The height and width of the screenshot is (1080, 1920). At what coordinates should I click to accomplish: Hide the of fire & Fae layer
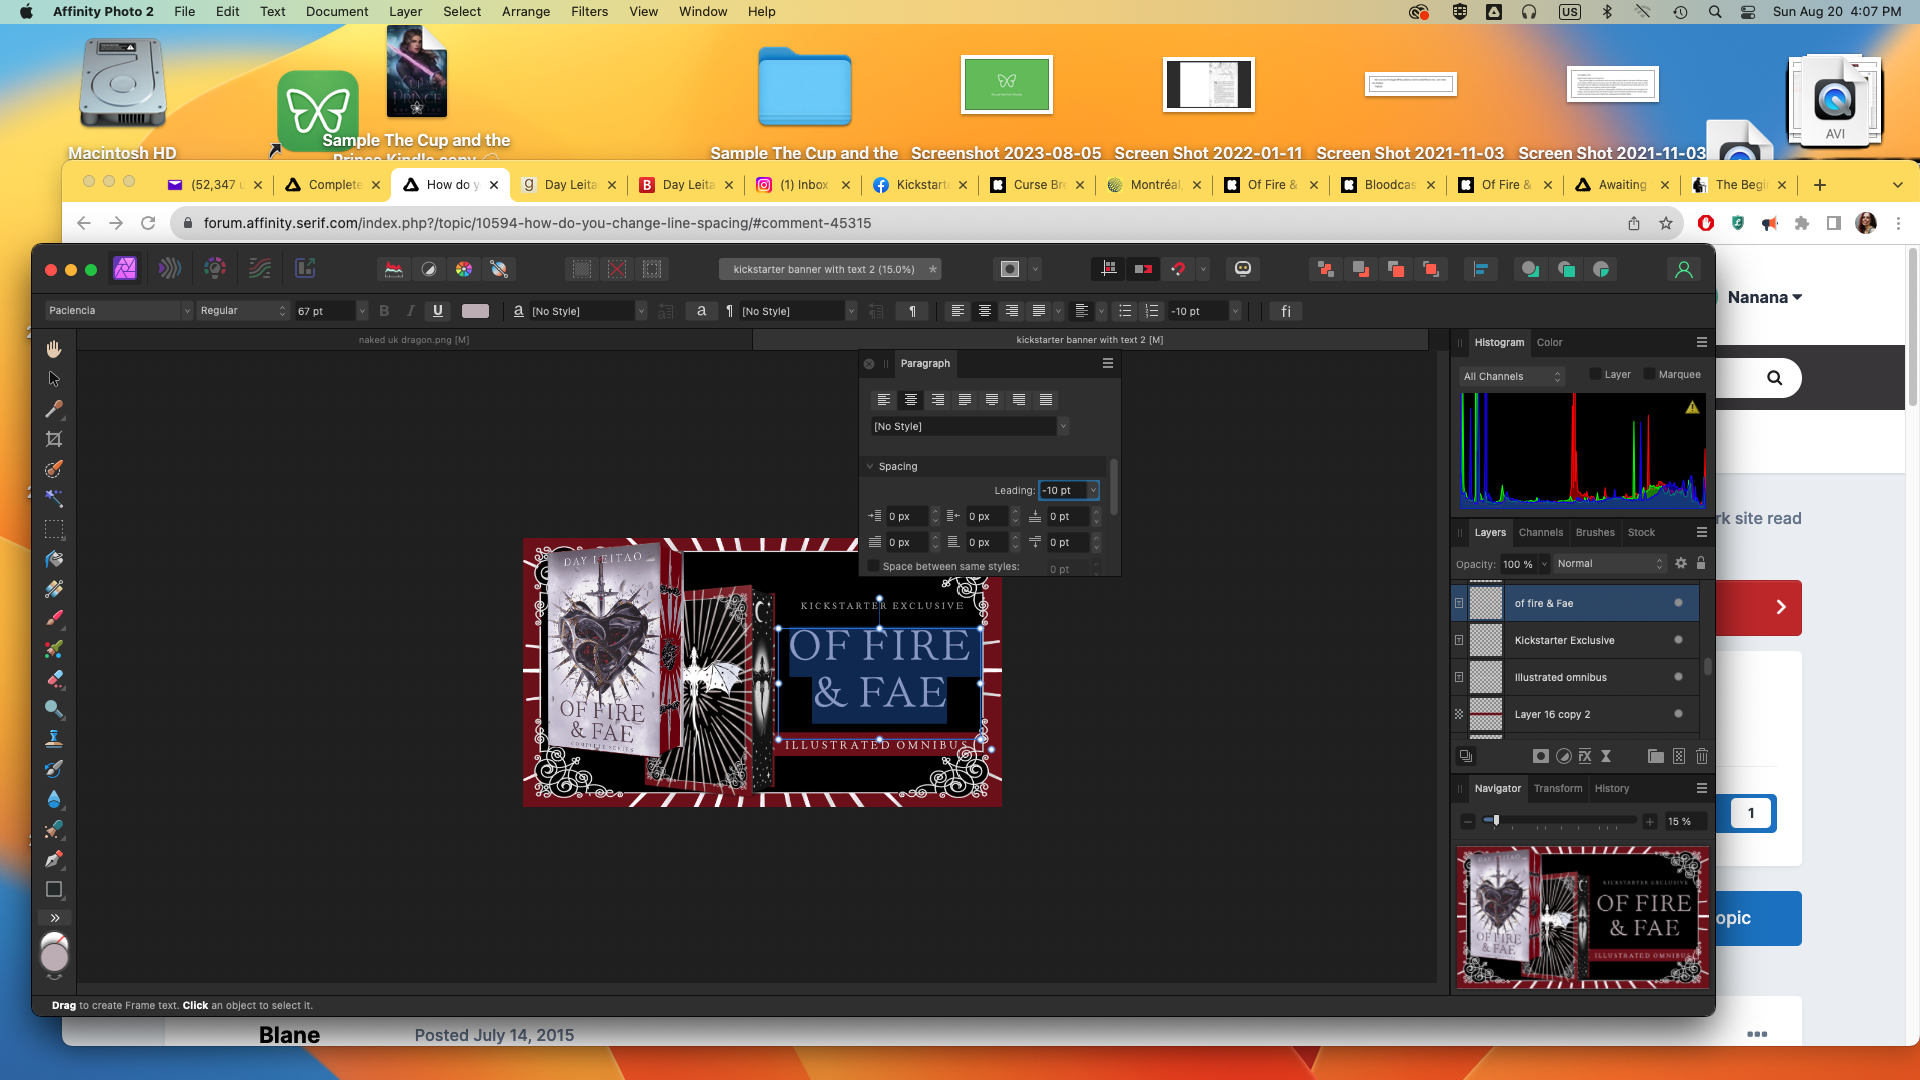pyautogui.click(x=1678, y=603)
